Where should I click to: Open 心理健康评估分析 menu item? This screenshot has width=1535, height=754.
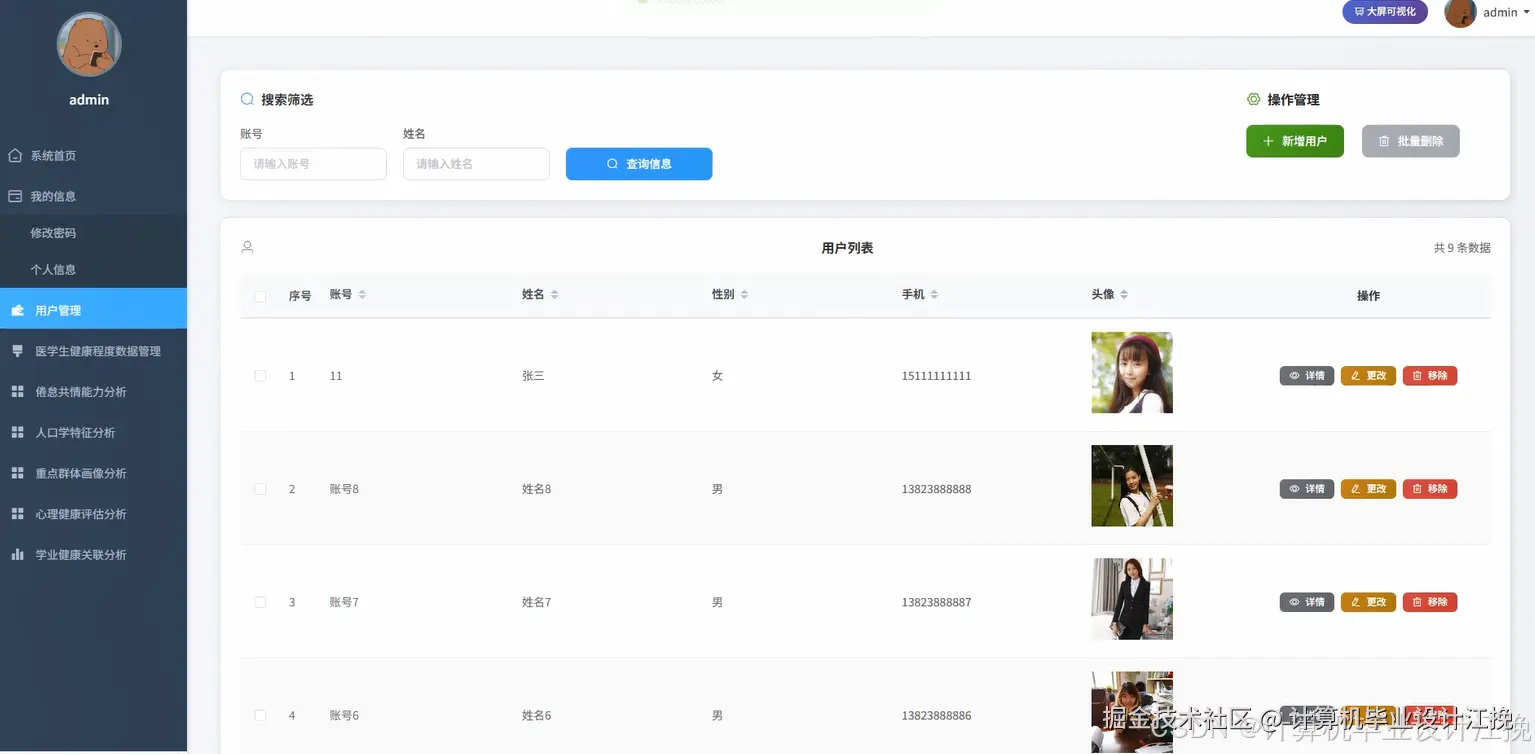point(93,514)
